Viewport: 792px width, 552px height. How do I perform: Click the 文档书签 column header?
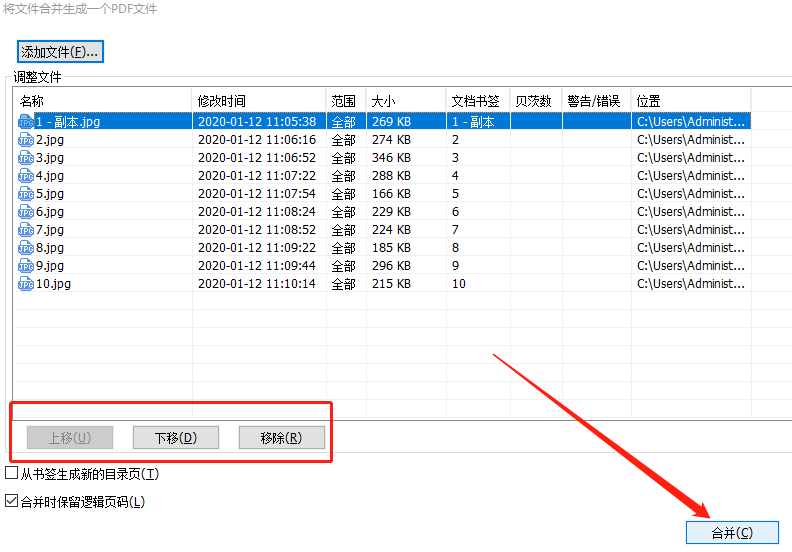point(478,101)
